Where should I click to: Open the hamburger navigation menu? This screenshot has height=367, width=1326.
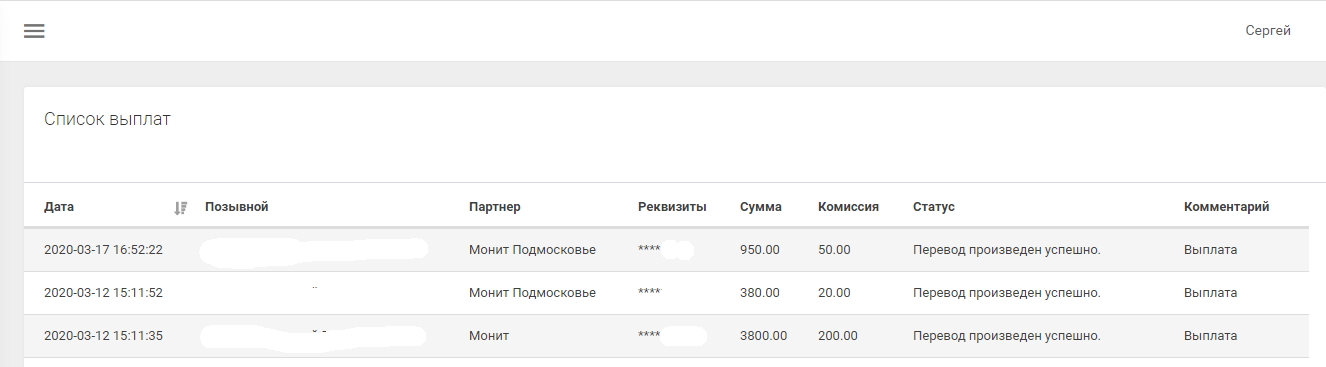point(34,31)
